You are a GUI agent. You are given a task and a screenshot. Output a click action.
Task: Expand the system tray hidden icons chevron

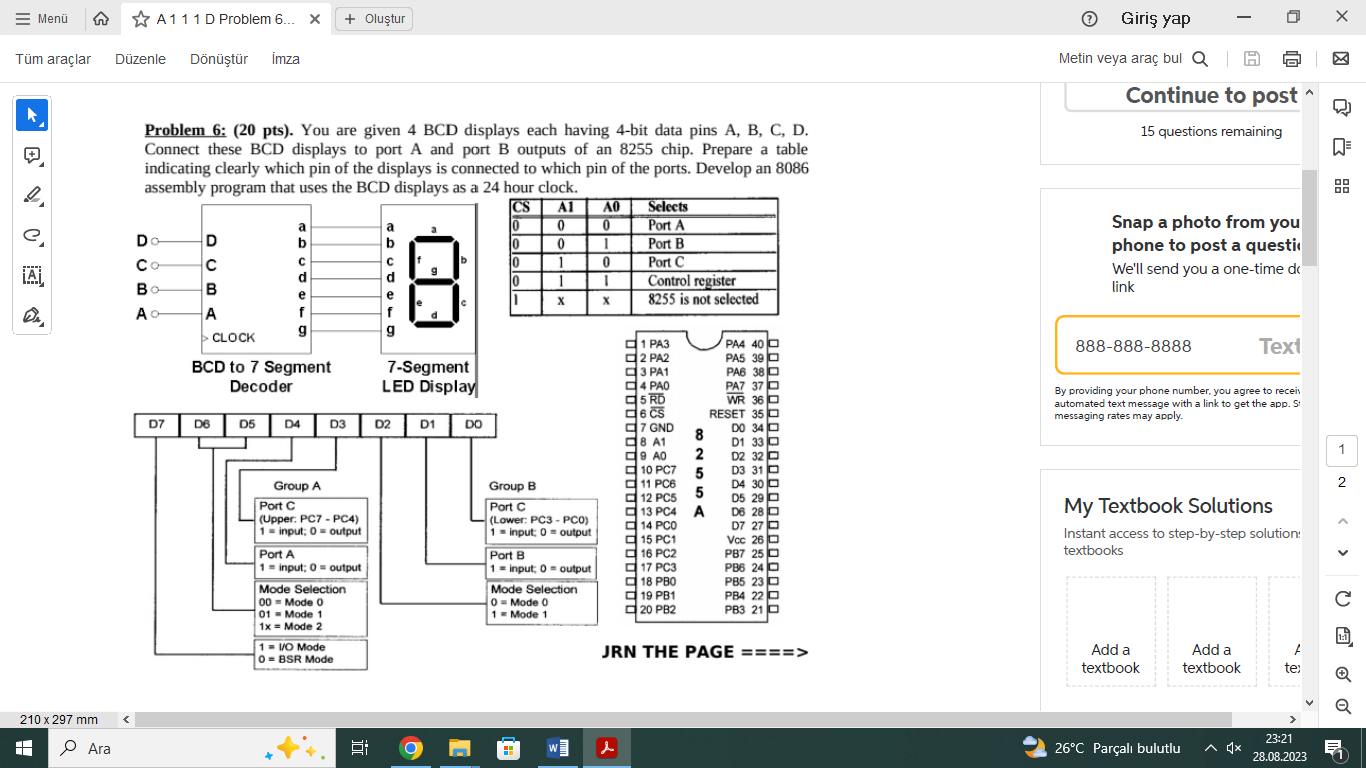click(x=1210, y=748)
